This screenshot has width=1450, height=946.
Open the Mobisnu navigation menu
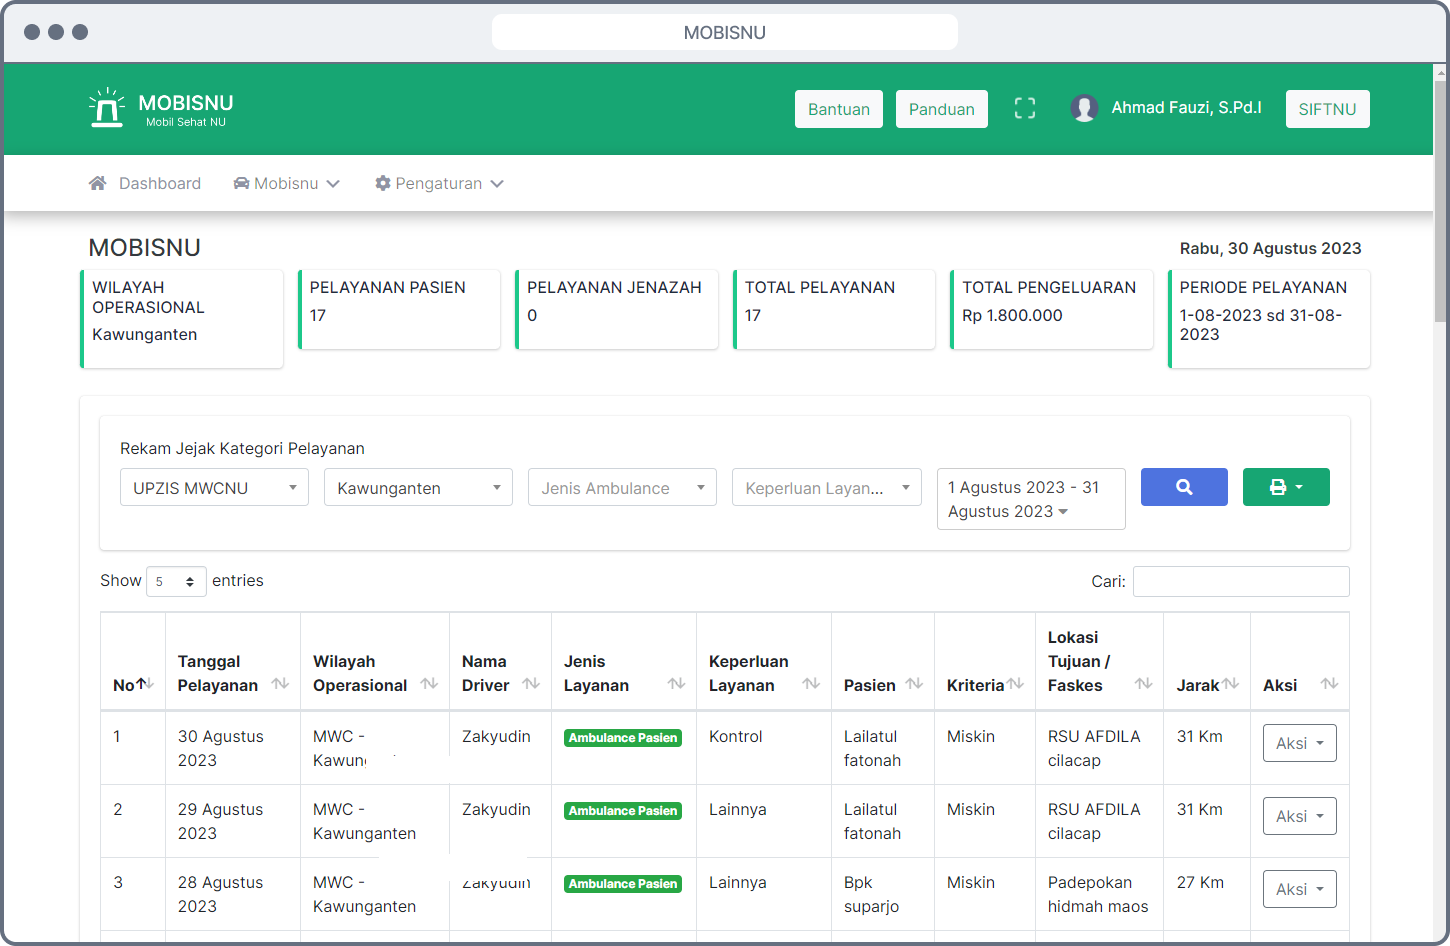287,183
